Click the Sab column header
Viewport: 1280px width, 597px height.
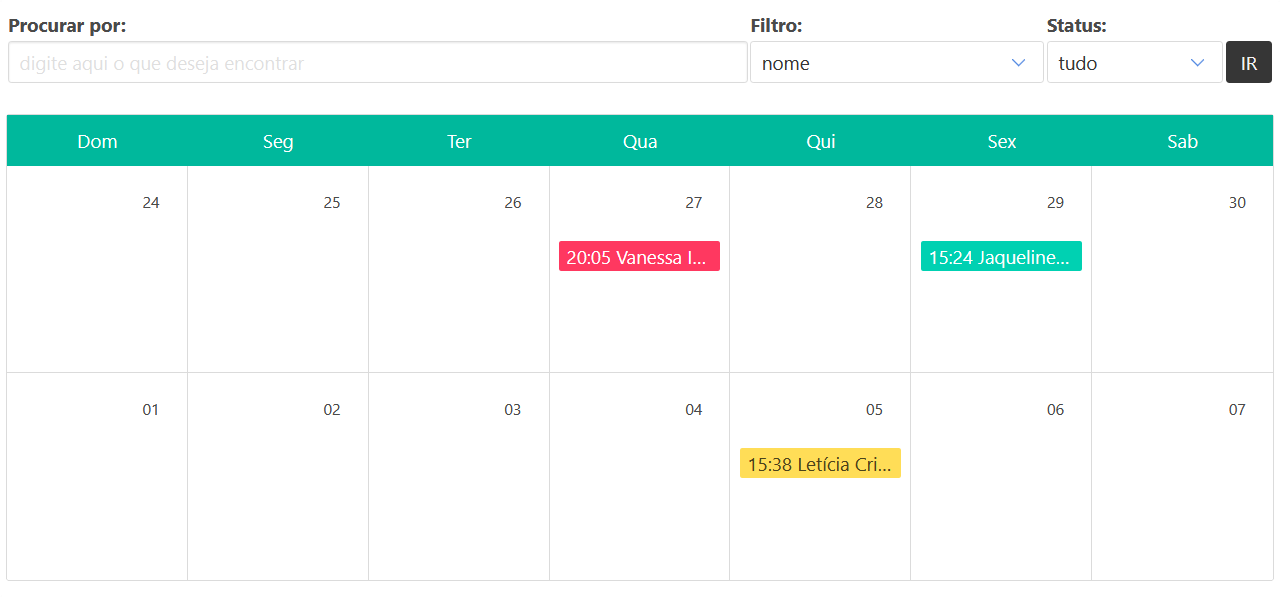click(1182, 141)
